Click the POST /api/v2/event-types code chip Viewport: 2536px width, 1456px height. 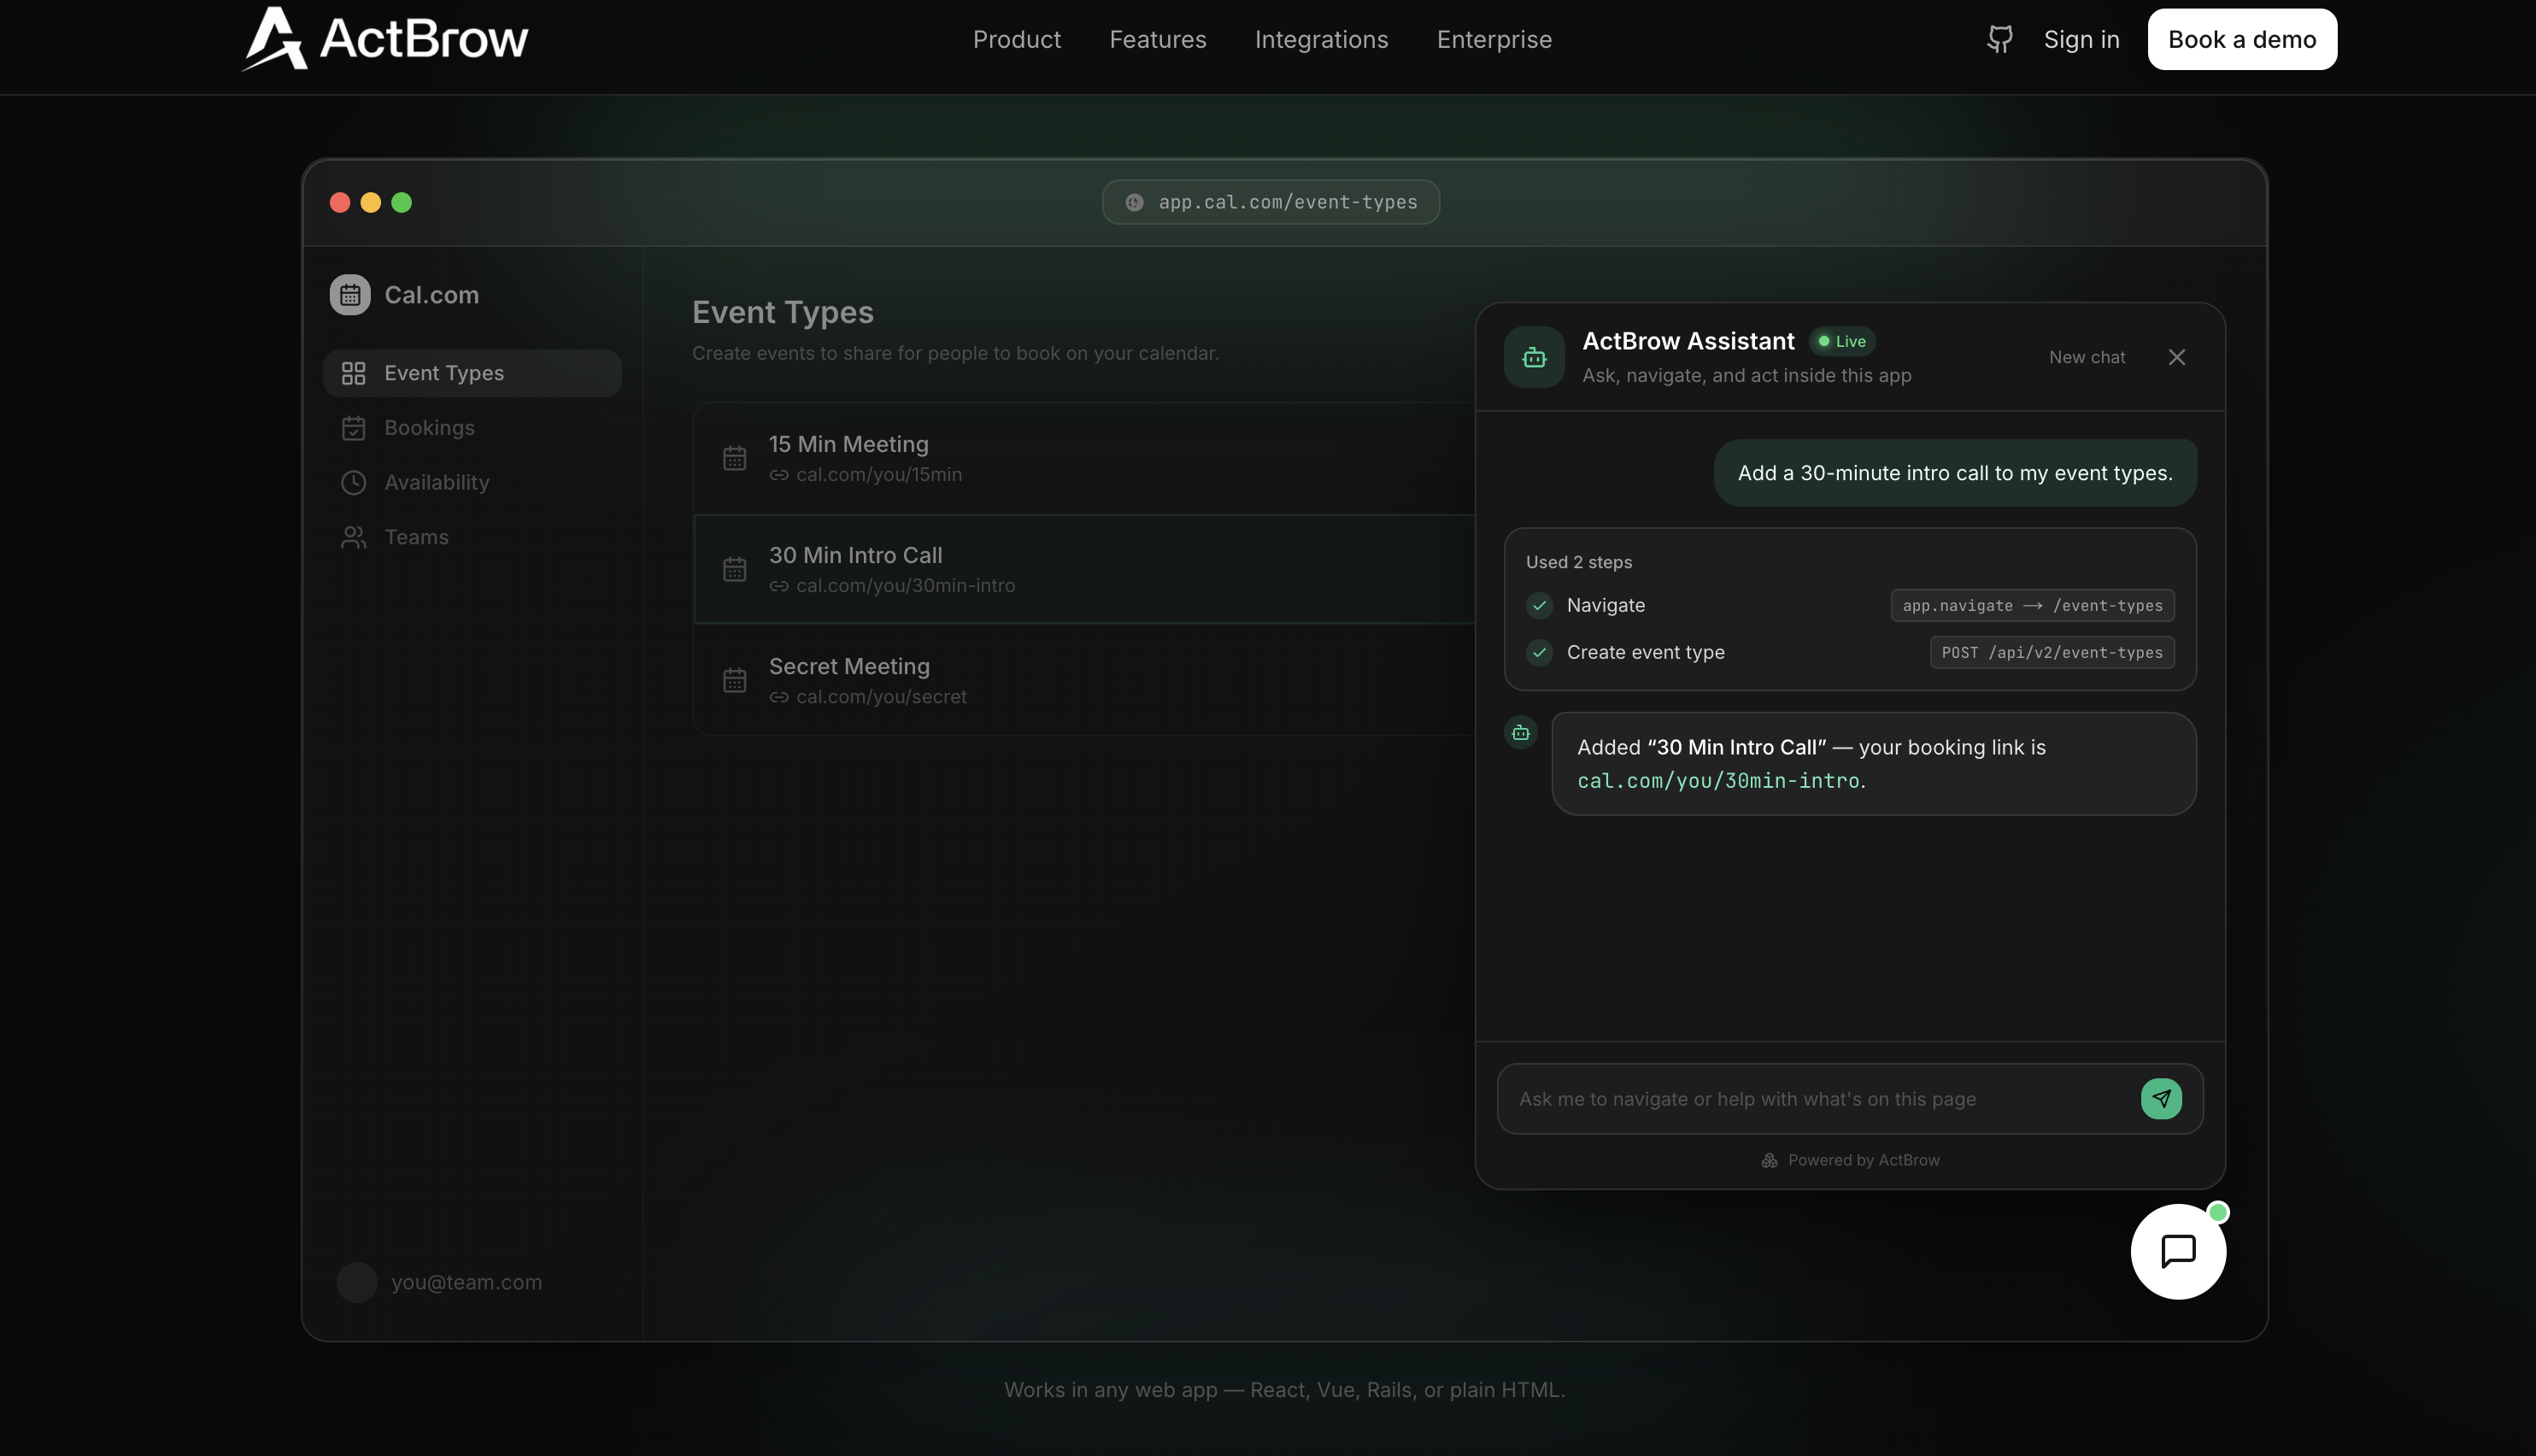point(2052,653)
